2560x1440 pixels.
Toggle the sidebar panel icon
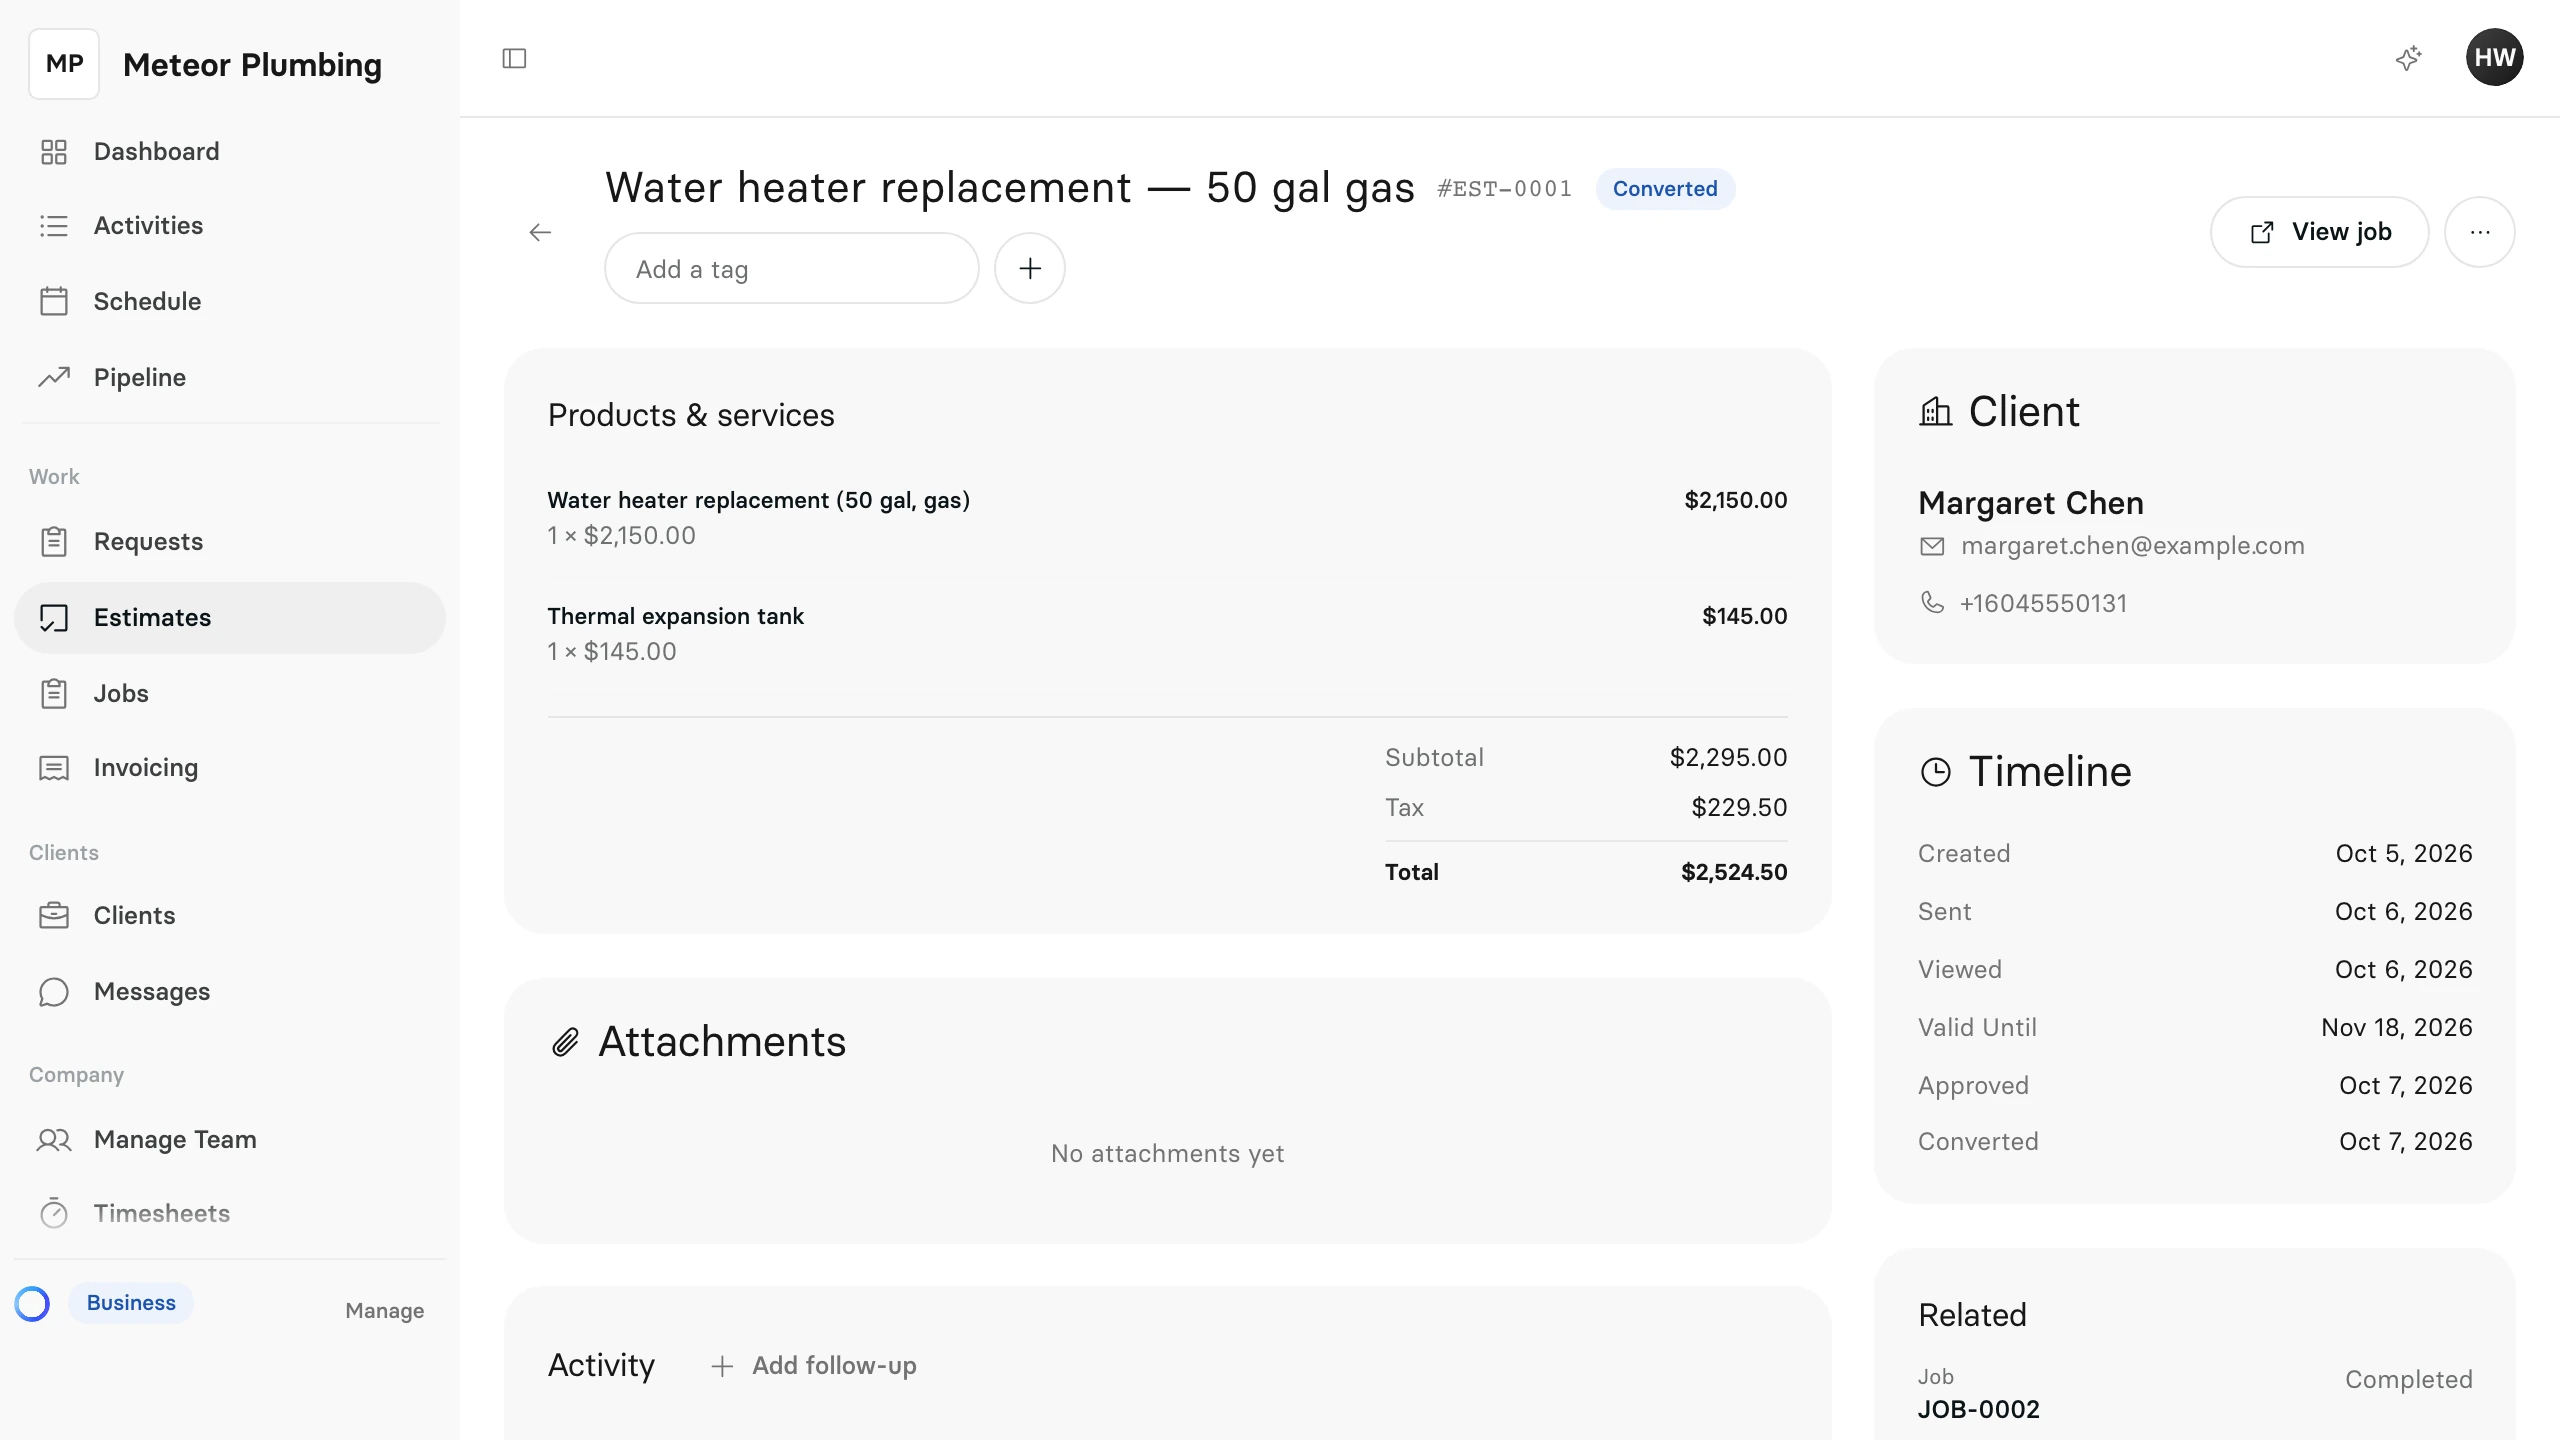tap(514, 58)
